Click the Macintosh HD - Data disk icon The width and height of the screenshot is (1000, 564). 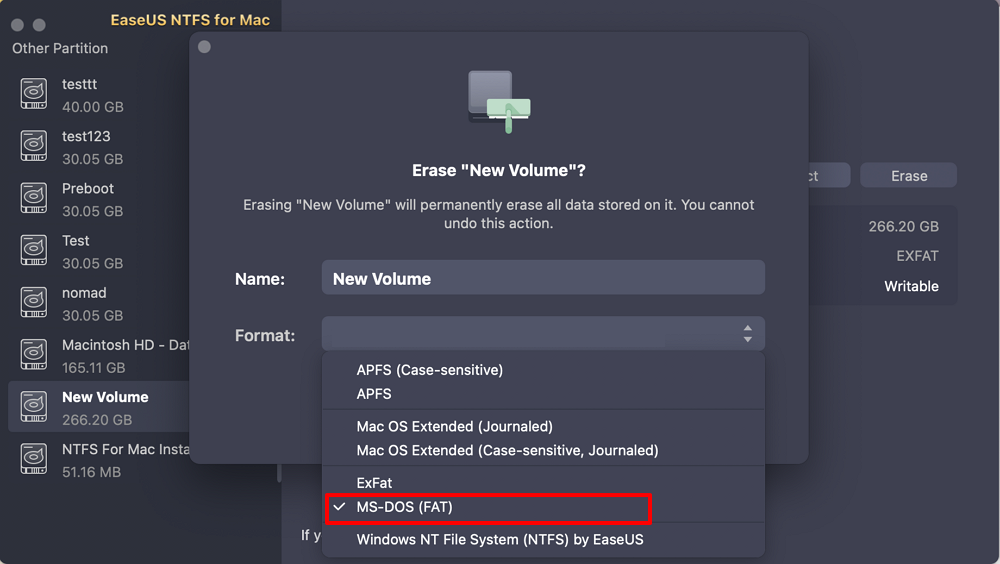pyautogui.click(x=34, y=355)
